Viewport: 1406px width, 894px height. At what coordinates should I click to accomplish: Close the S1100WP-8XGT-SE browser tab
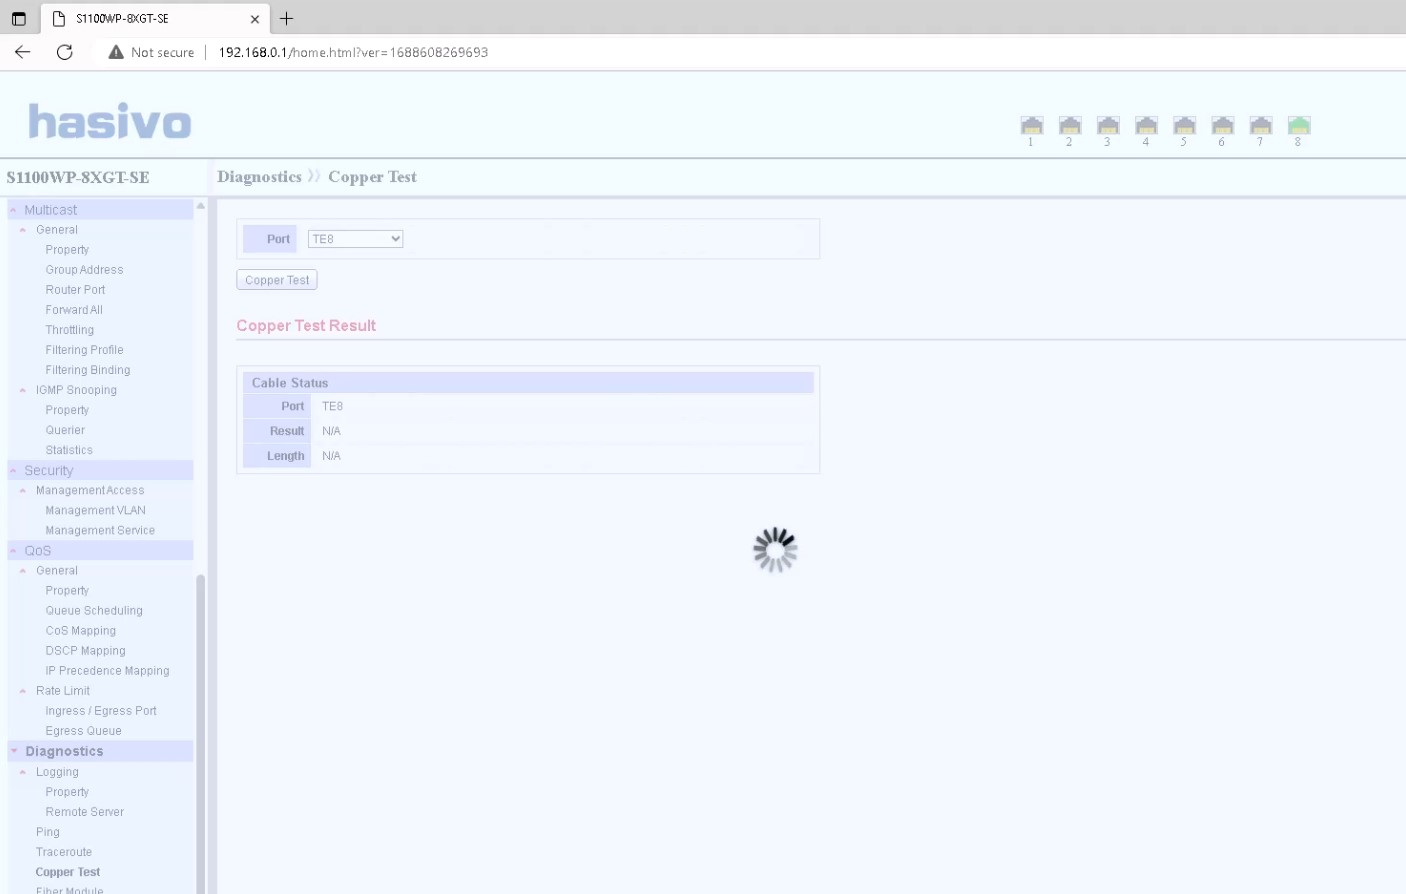255,19
